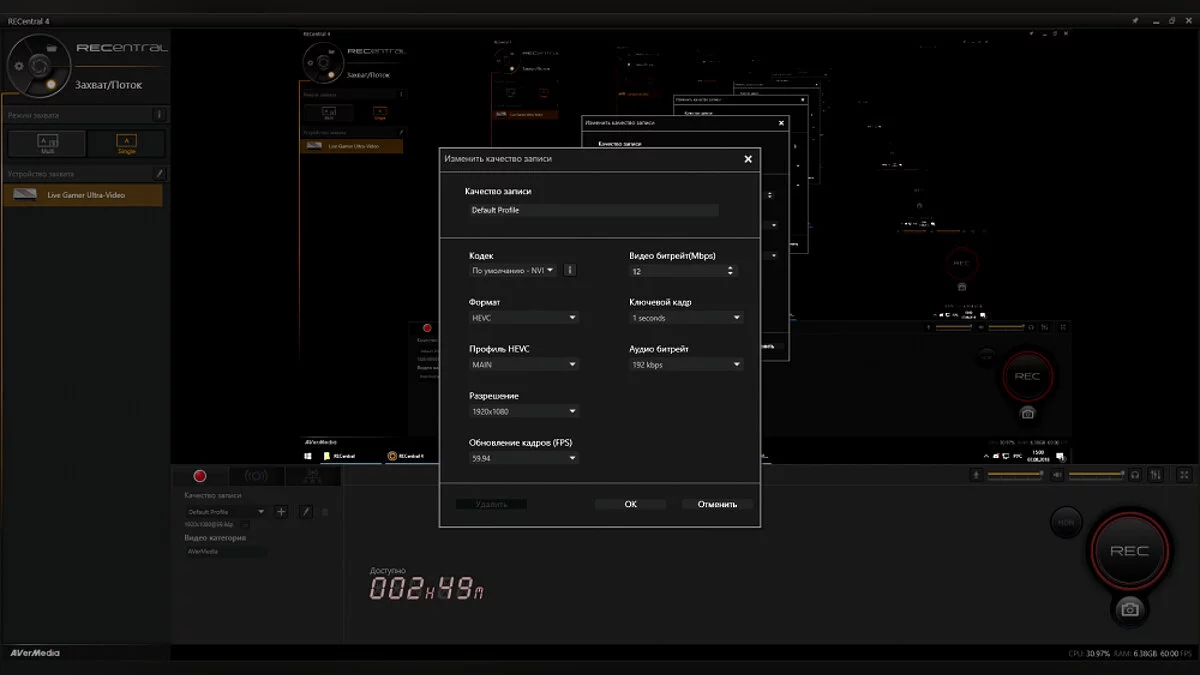Select the Live Gamer Ultra-Video device
1200x675 pixels.
tap(82, 195)
